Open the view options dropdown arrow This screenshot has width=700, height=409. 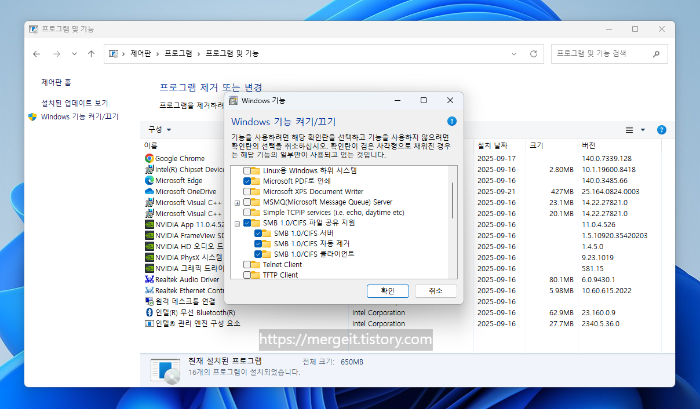point(643,130)
